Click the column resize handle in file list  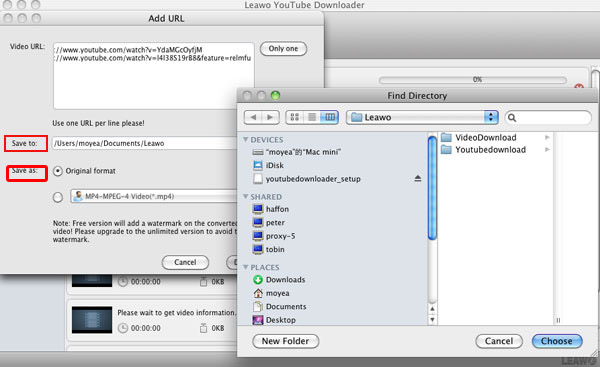[558, 320]
